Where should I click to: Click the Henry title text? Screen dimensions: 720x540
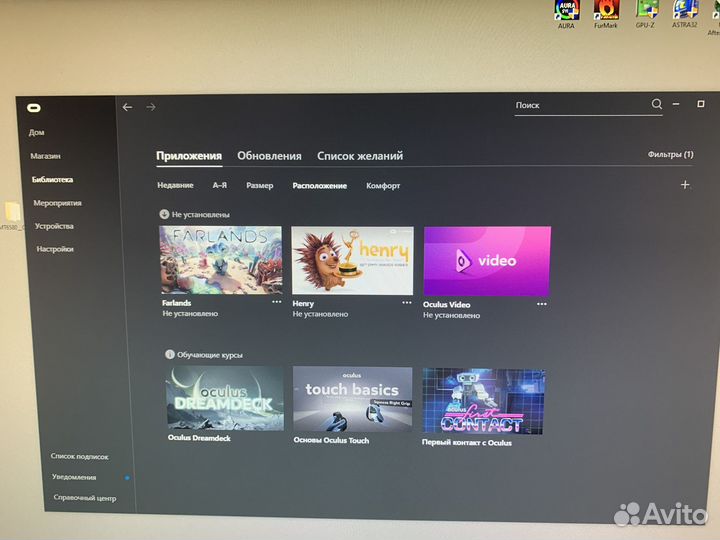click(303, 304)
